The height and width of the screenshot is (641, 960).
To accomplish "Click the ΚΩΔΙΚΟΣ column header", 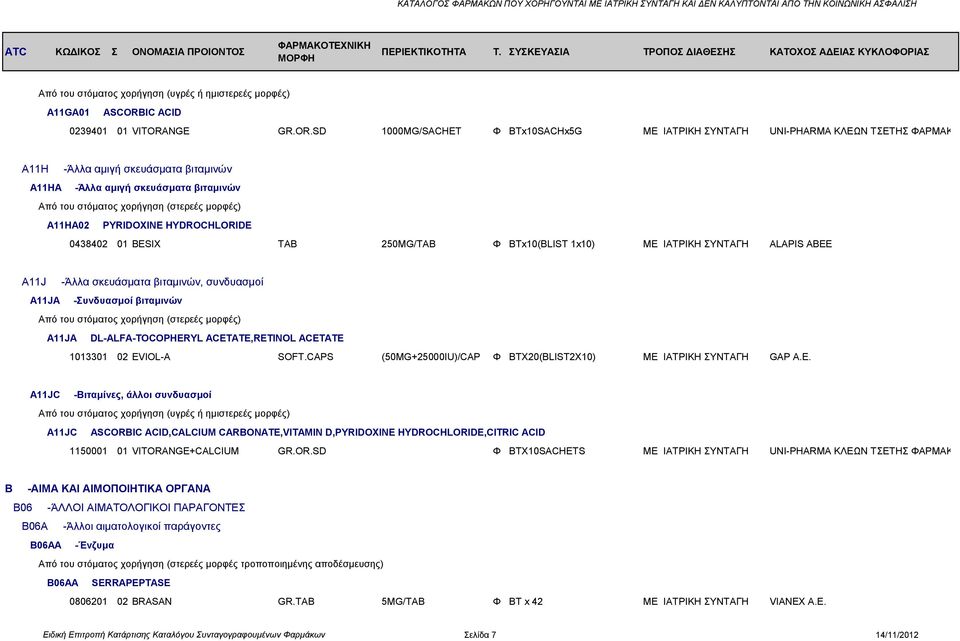I will point(78,52).
